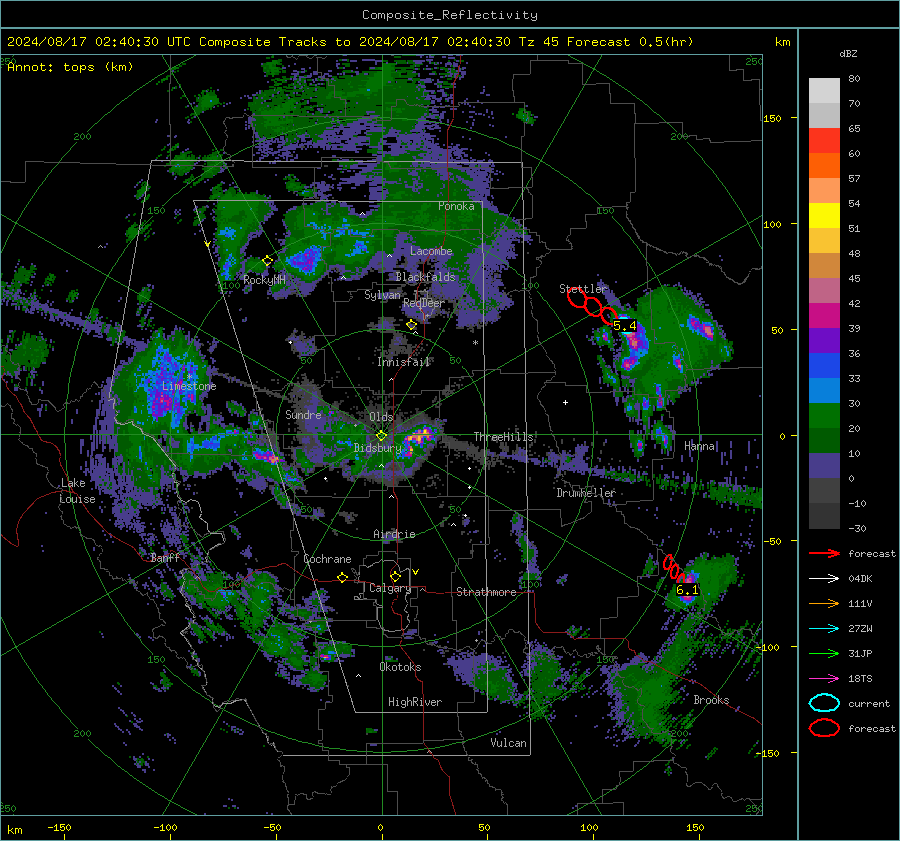This screenshot has width=900, height=841.
Task: Click the Limestone label on map
Action: point(189,386)
